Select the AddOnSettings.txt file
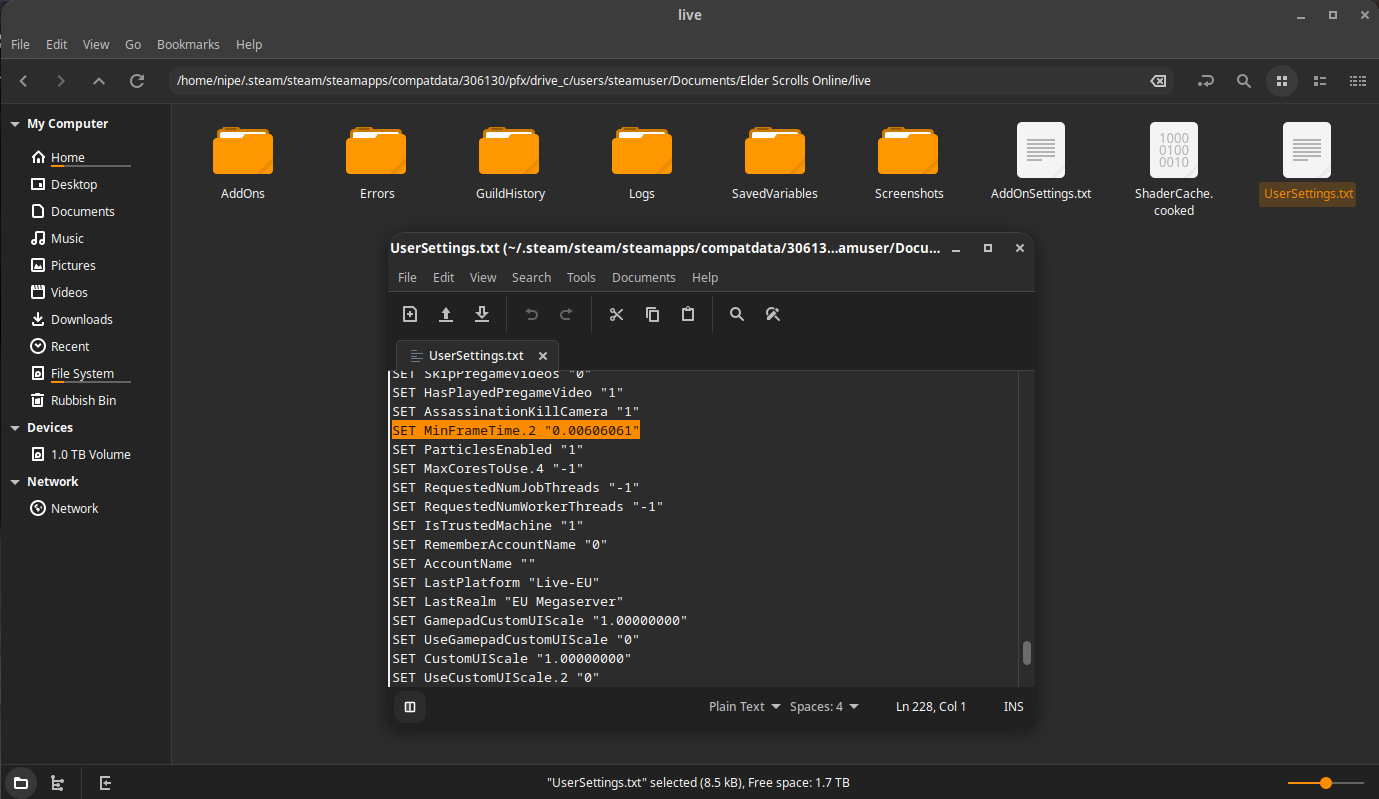This screenshot has height=799, width=1379. click(1041, 163)
